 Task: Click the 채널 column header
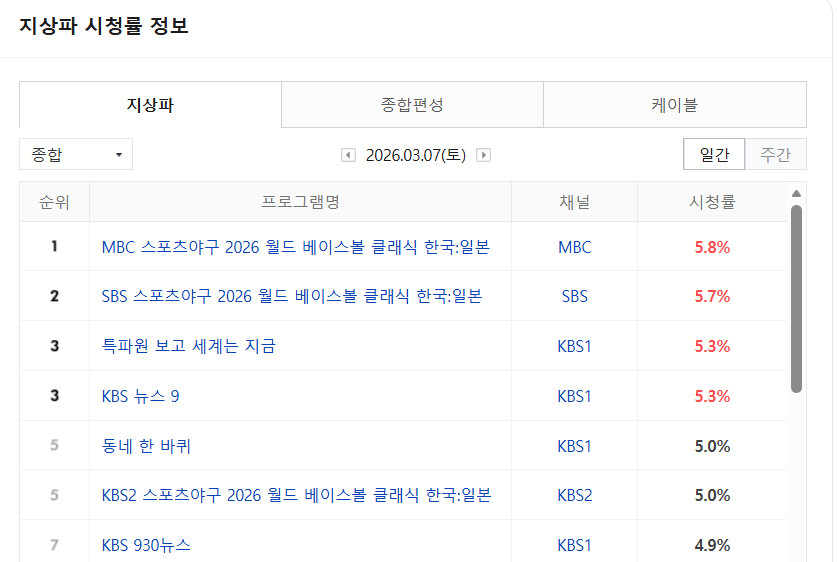574,202
